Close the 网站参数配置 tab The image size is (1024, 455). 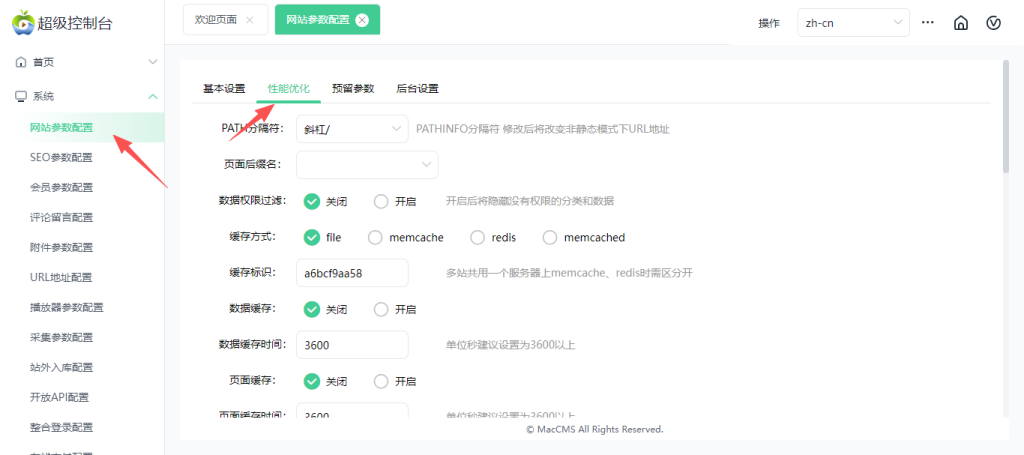pyautogui.click(x=362, y=20)
